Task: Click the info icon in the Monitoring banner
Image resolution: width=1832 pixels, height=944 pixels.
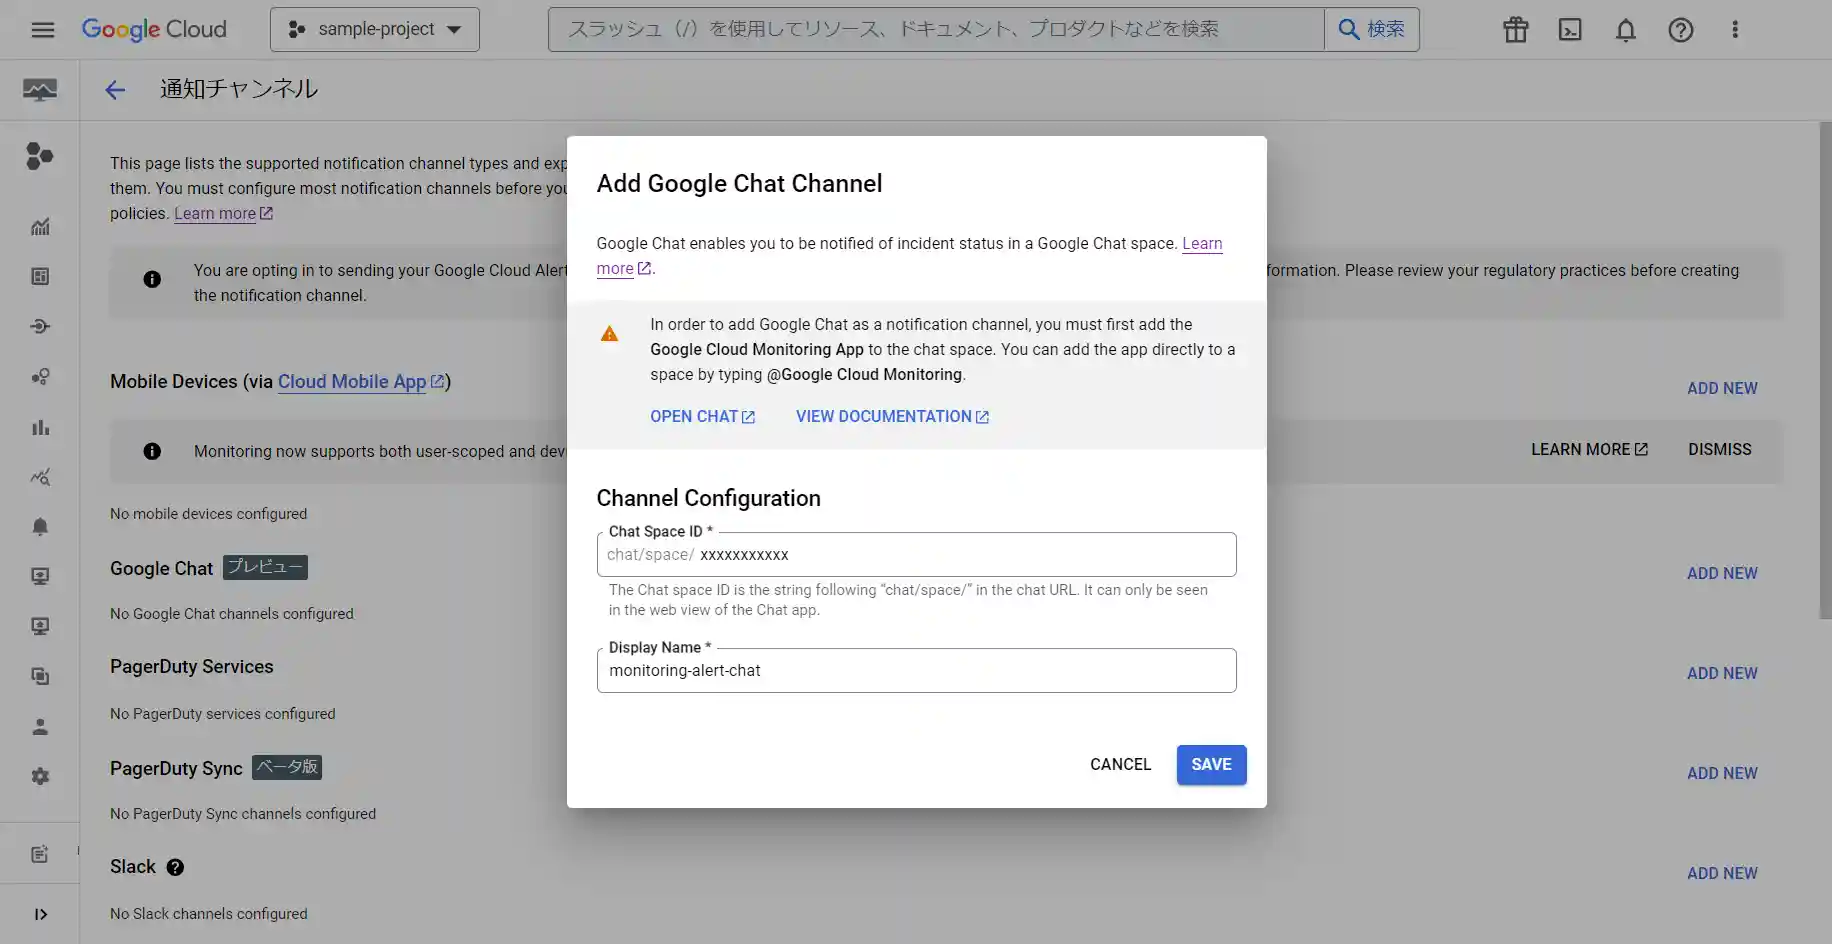Action: (x=152, y=452)
